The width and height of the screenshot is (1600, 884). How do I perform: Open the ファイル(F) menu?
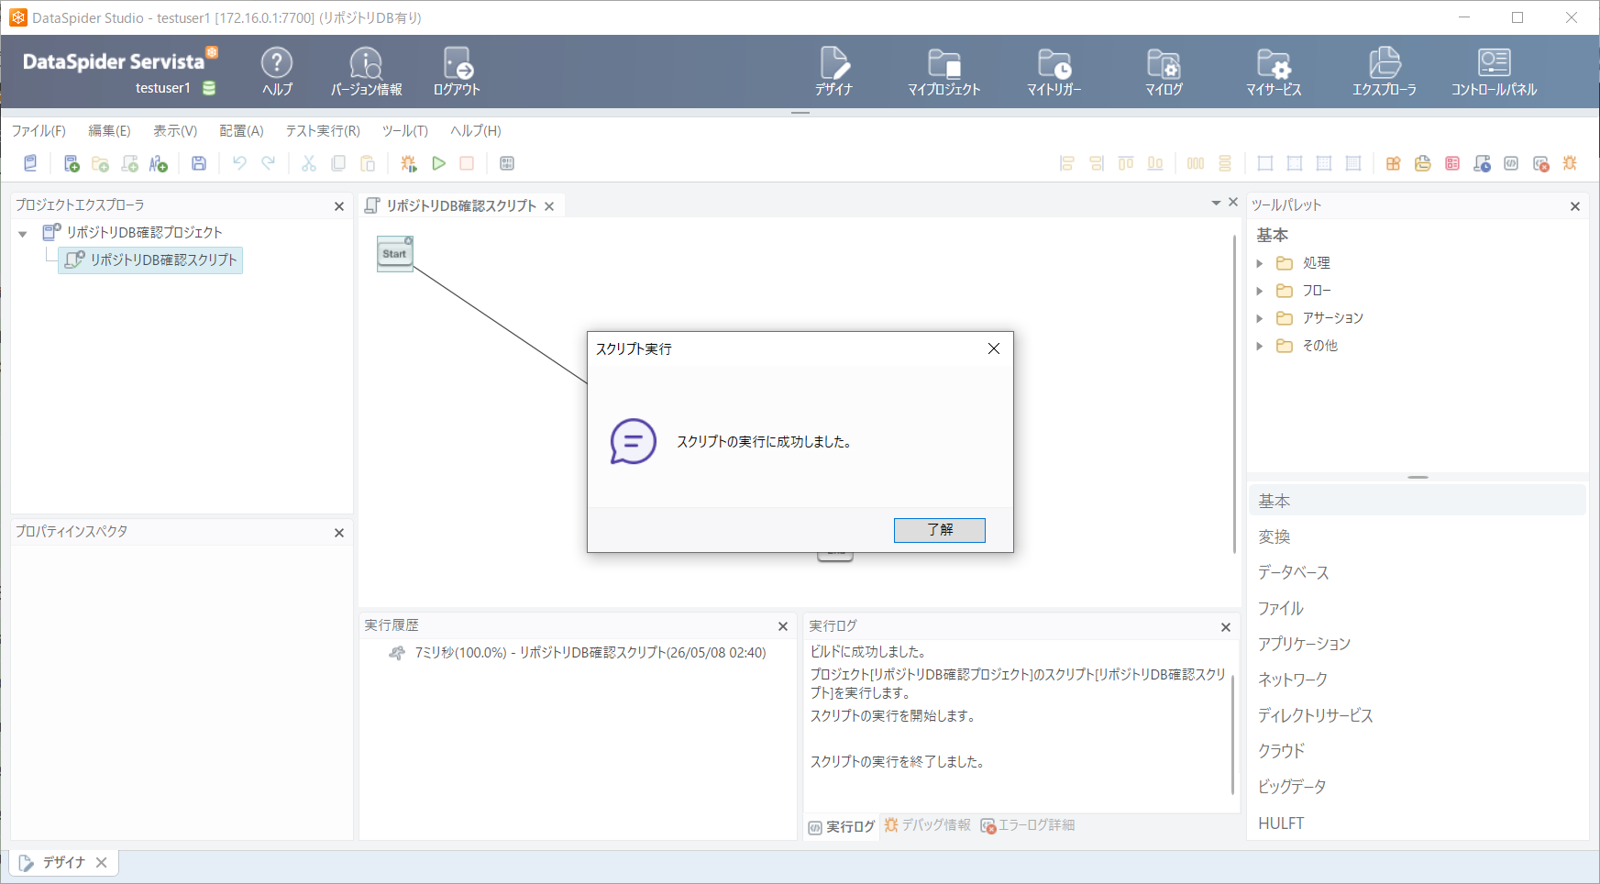pos(39,131)
